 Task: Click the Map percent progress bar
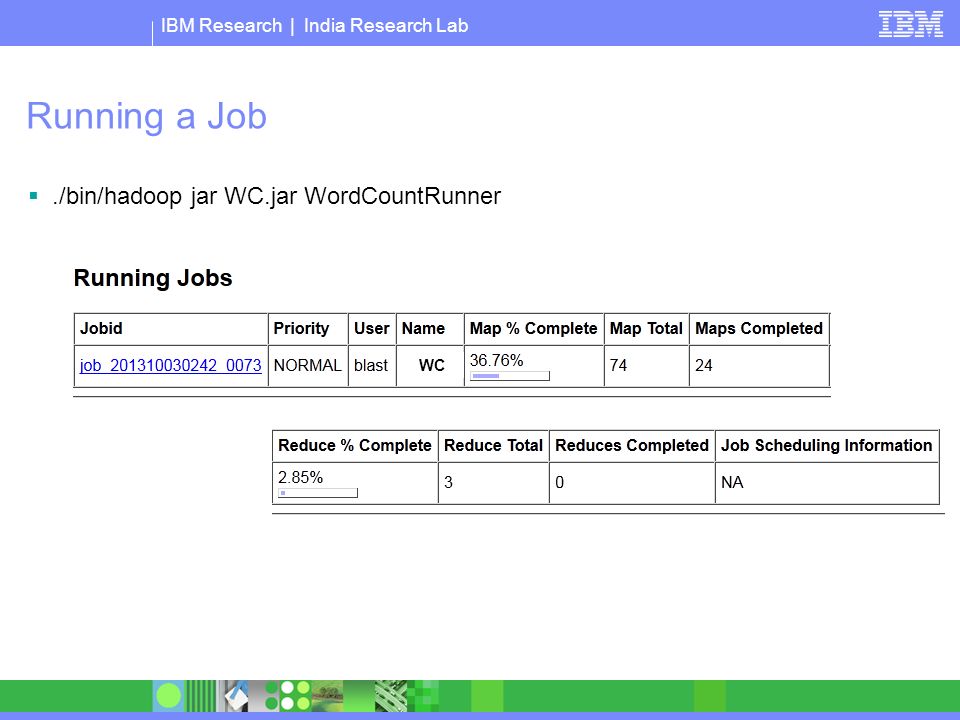509,376
